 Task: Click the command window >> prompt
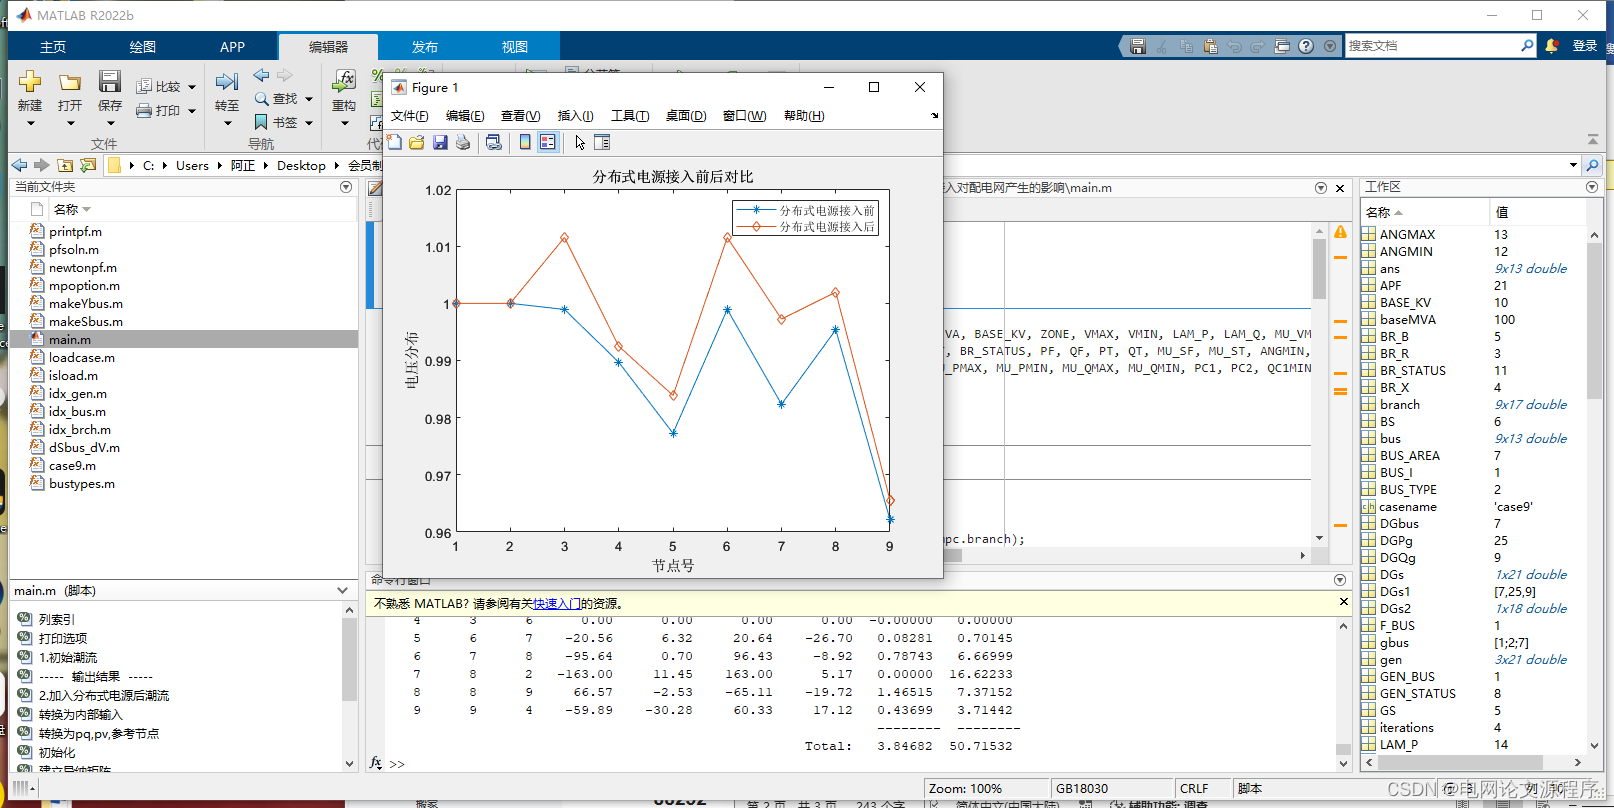[x=397, y=764]
